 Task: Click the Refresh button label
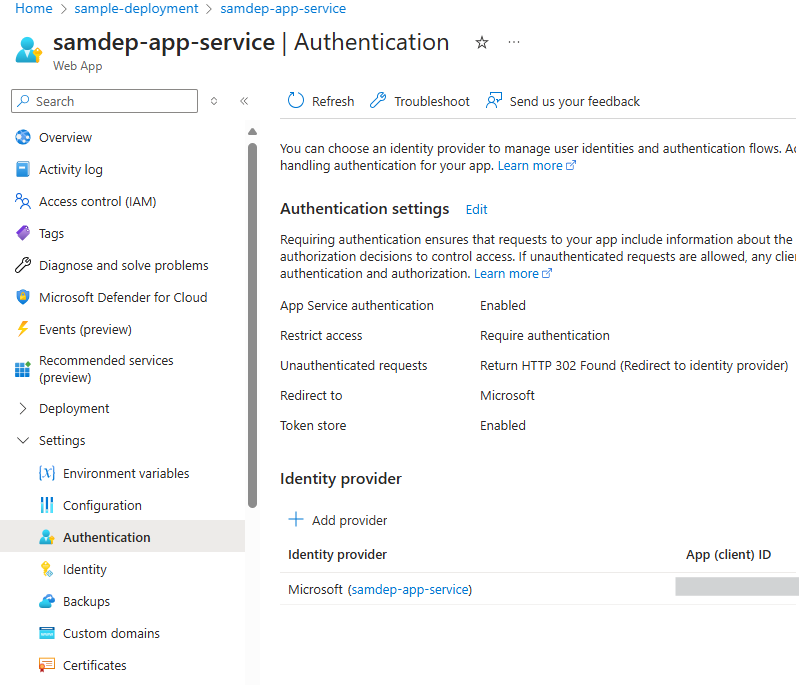pyautogui.click(x=333, y=101)
